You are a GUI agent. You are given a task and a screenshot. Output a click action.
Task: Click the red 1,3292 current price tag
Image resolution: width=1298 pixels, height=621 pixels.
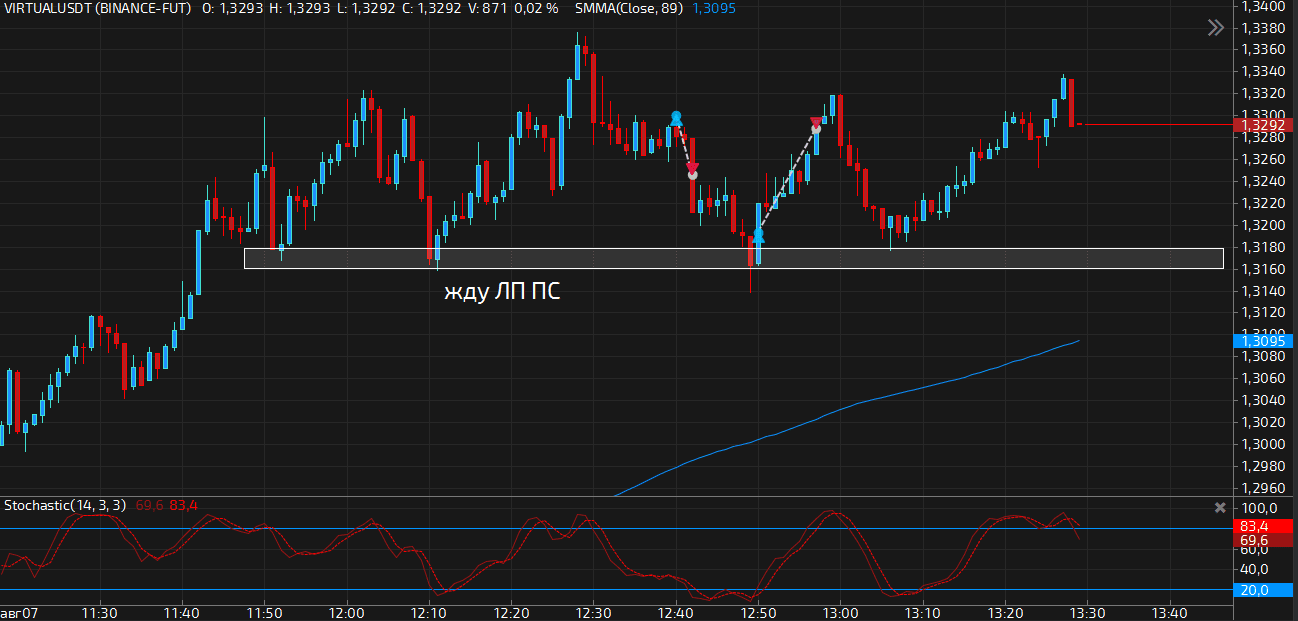point(1265,125)
